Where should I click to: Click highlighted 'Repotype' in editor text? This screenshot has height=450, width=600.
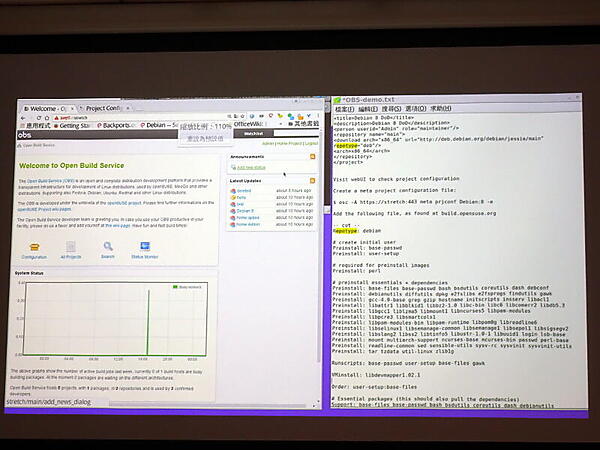pos(346,231)
